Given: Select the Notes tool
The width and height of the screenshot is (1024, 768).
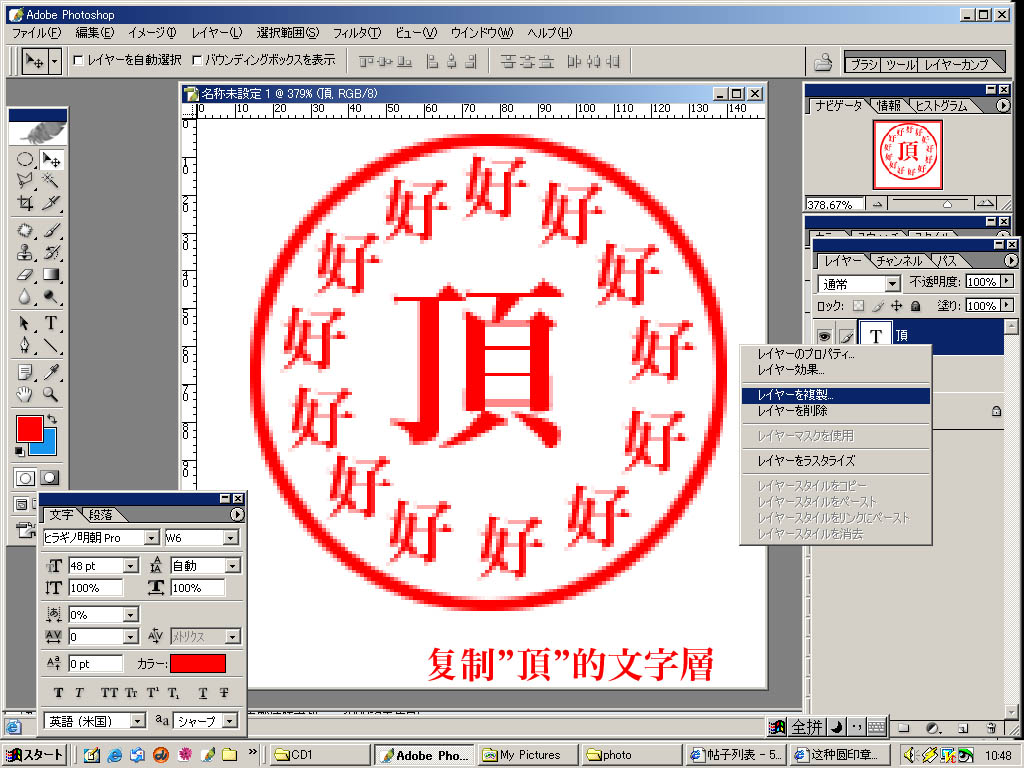Looking at the screenshot, I should click(x=25, y=372).
